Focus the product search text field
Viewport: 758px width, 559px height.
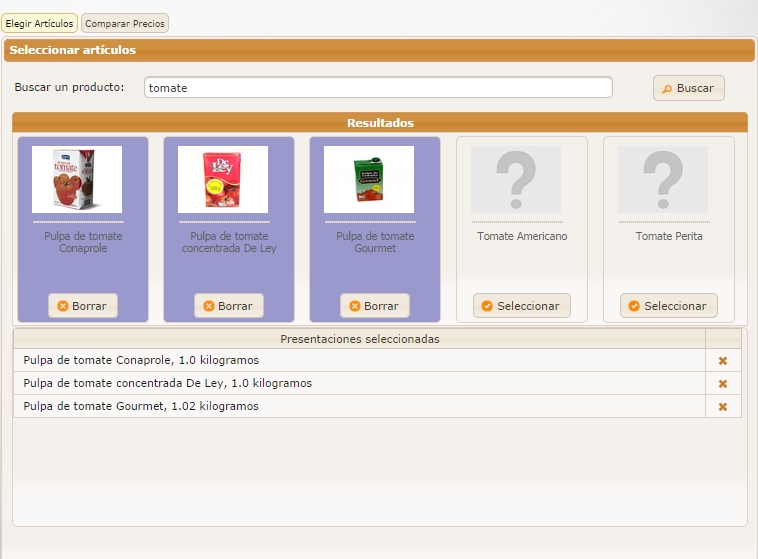coord(378,88)
